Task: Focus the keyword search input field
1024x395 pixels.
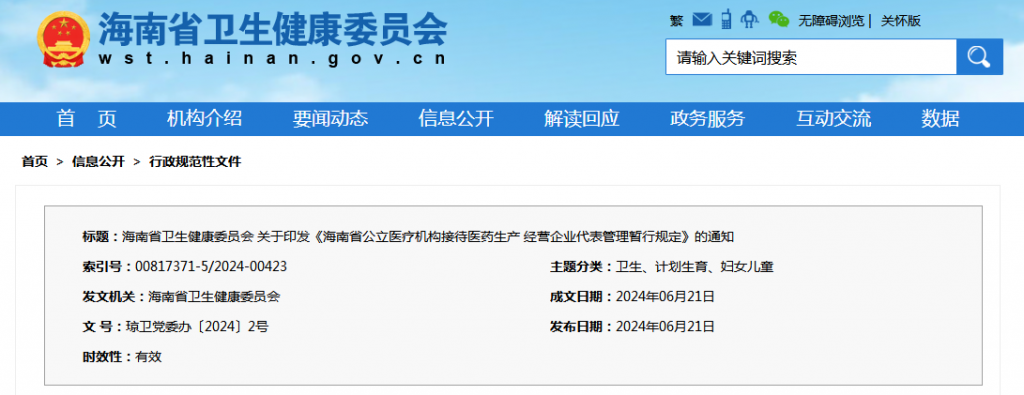Action: [x=811, y=57]
